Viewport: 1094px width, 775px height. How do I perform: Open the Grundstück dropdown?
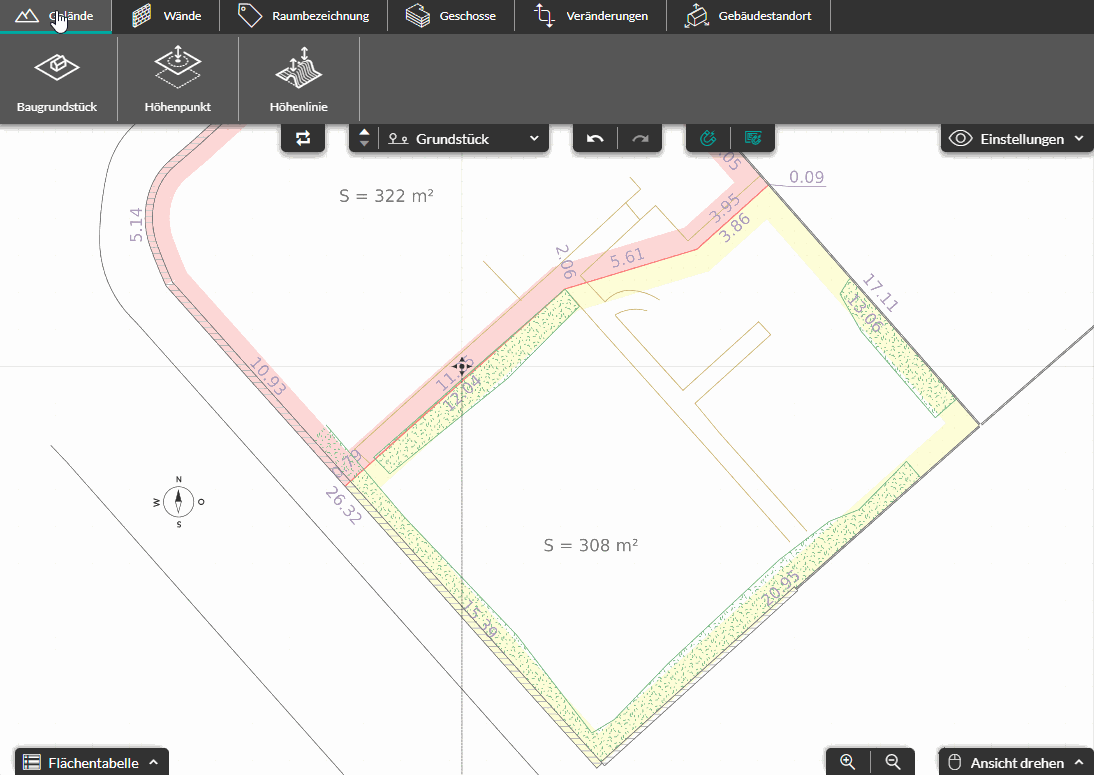465,138
